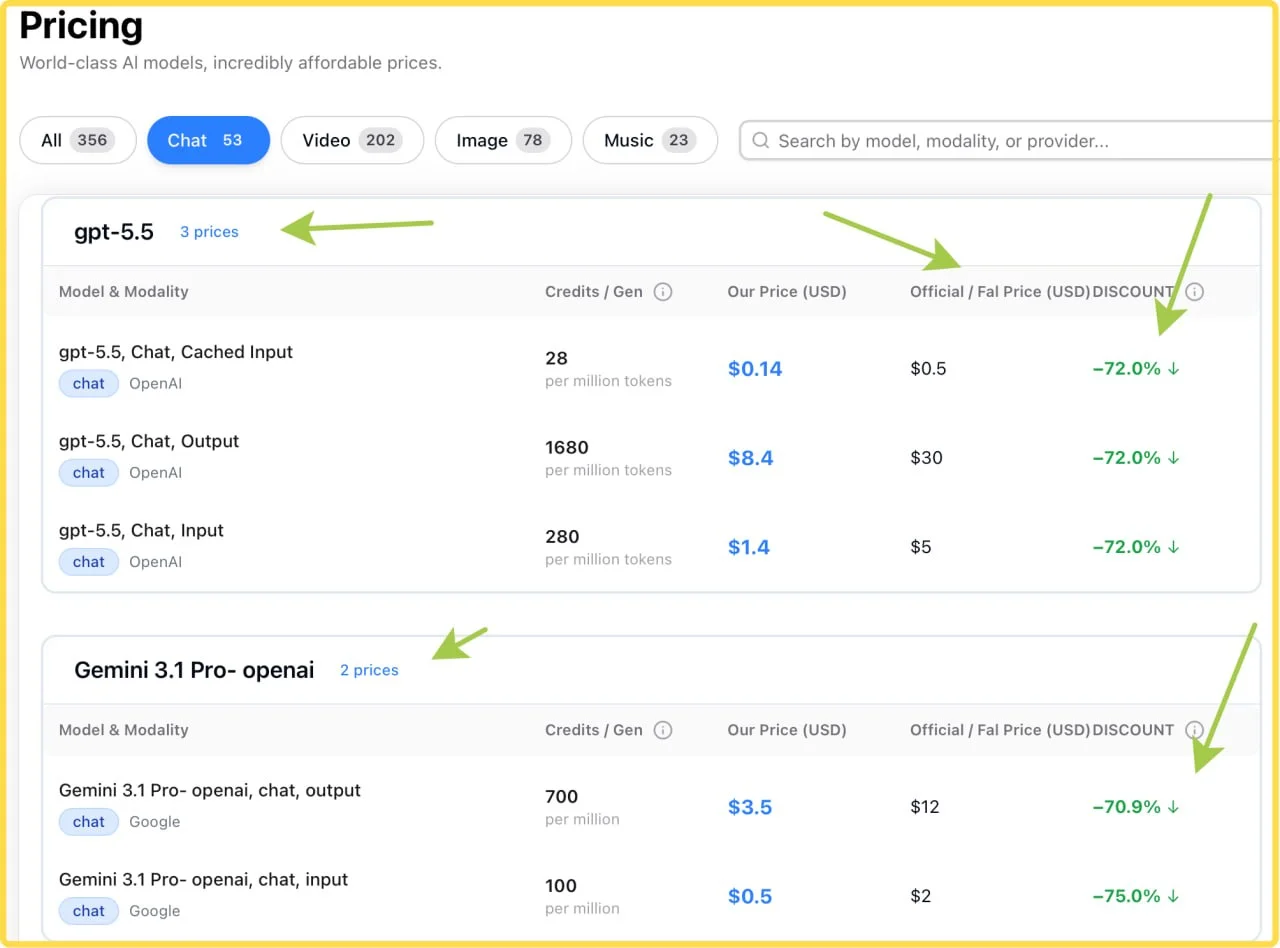1280x948 pixels.
Task: Select the Chat 53 filter tab
Action: pyautogui.click(x=208, y=140)
